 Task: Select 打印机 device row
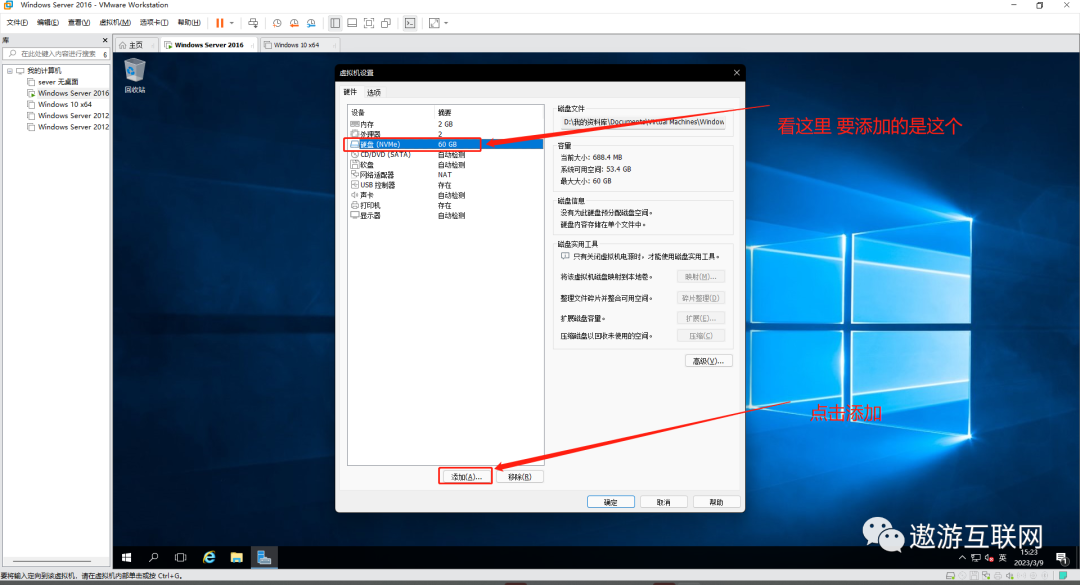[x=445, y=205]
